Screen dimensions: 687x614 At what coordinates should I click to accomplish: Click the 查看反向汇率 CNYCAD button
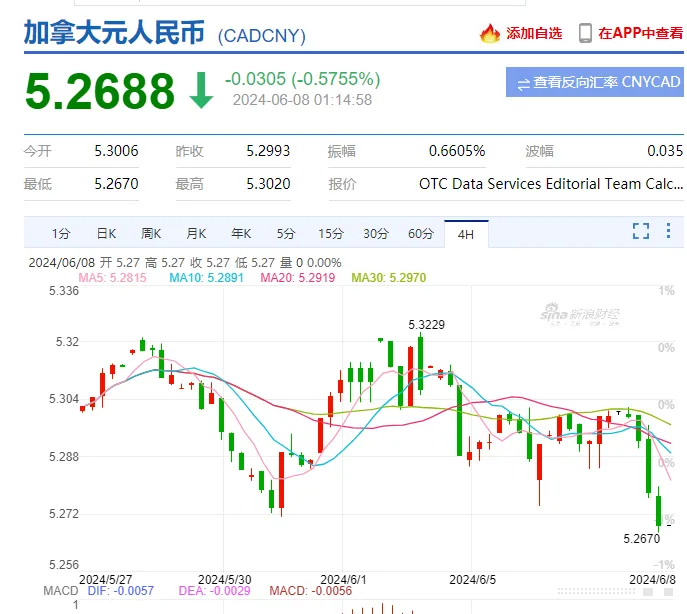(x=594, y=83)
